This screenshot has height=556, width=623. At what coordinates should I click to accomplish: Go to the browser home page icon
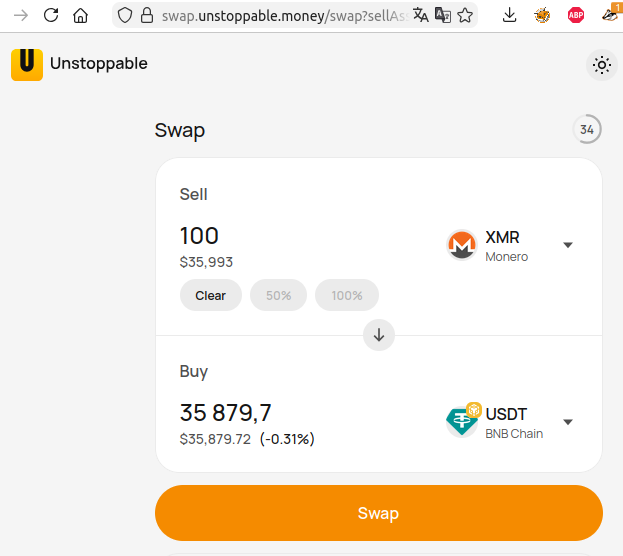tap(81, 15)
